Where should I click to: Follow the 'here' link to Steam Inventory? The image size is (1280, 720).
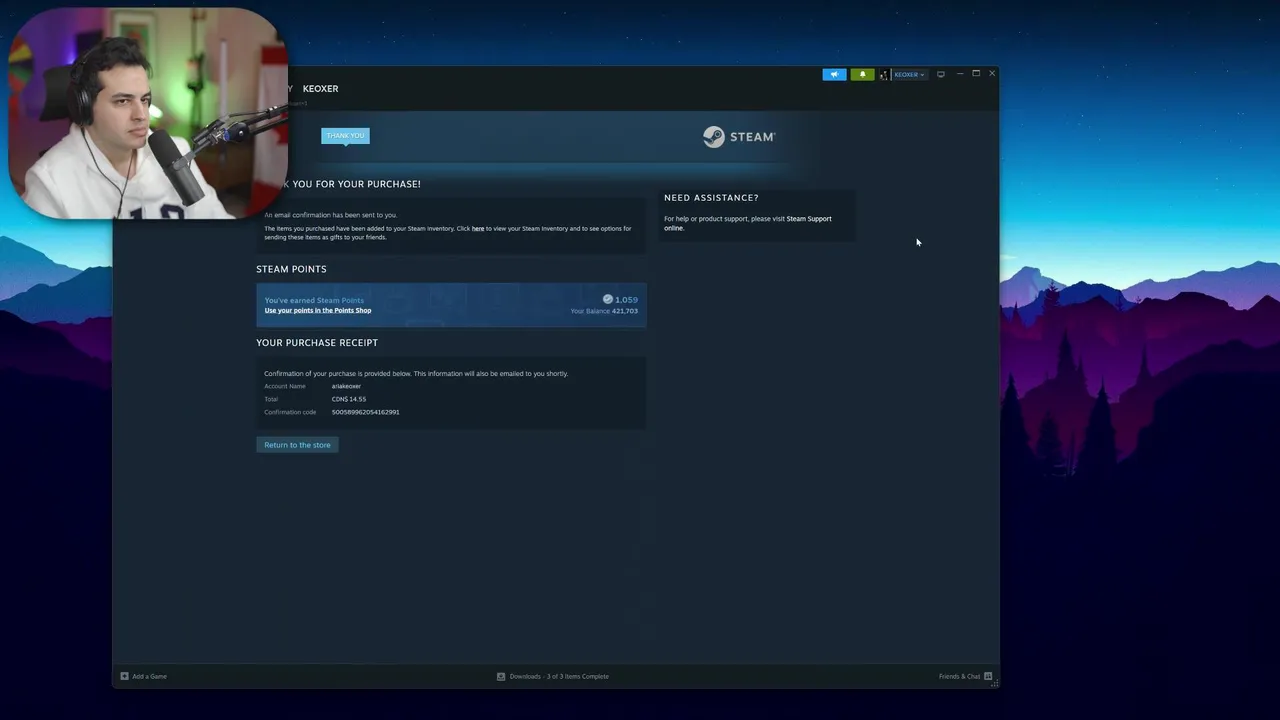click(x=478, y=228)
